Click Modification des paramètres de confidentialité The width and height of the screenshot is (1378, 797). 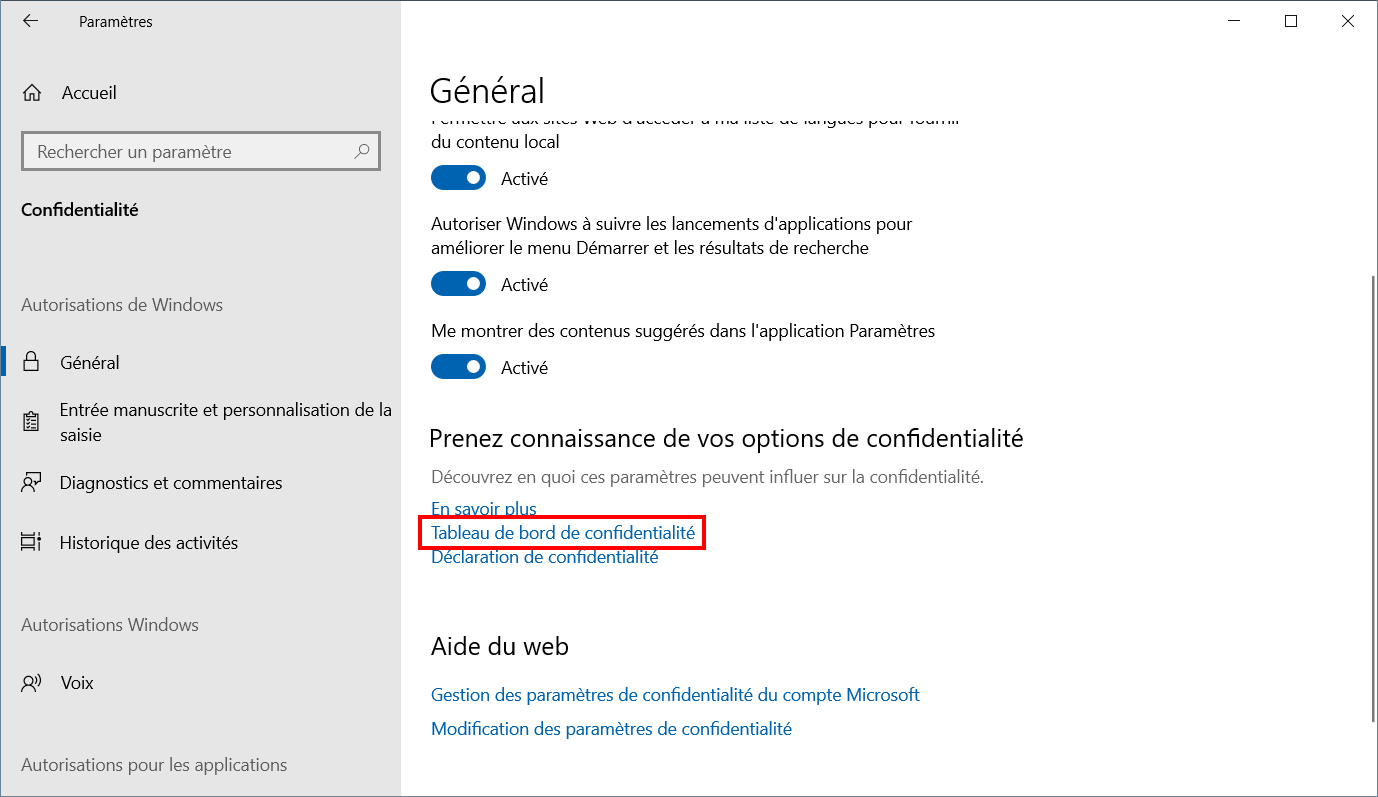click(x=611, y=729)
